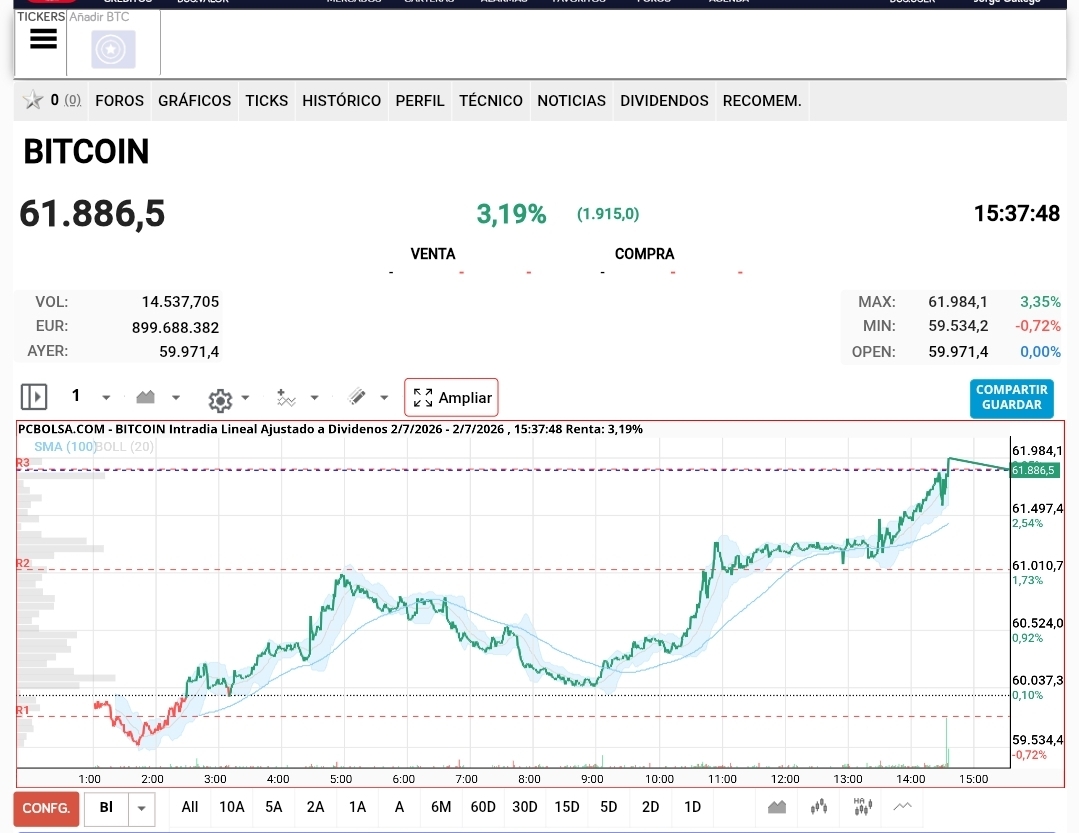
Task: Click the Añadir BTC star ticker icon
Action: [x=113, y=49]
